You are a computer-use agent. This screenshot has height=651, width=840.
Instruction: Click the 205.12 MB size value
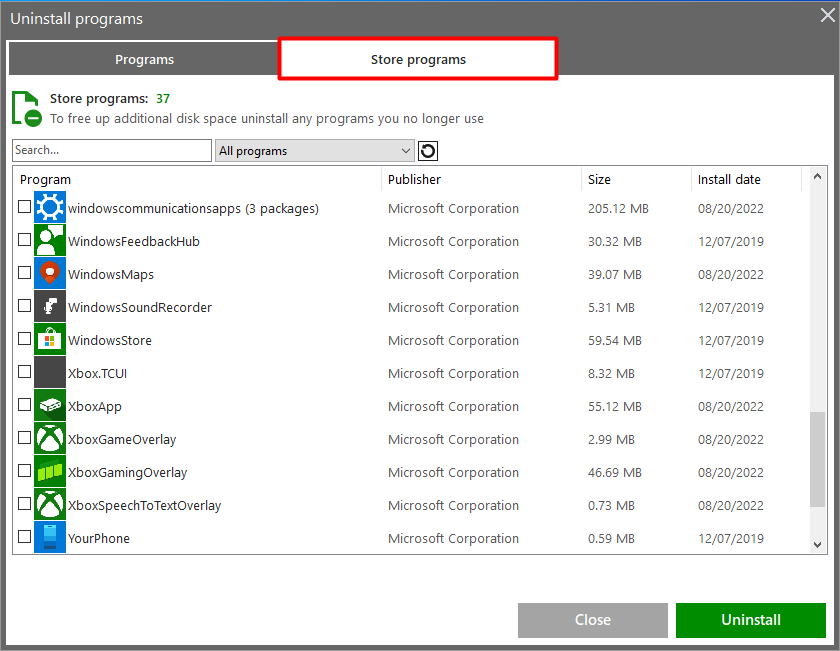click(x=618, y=208)
